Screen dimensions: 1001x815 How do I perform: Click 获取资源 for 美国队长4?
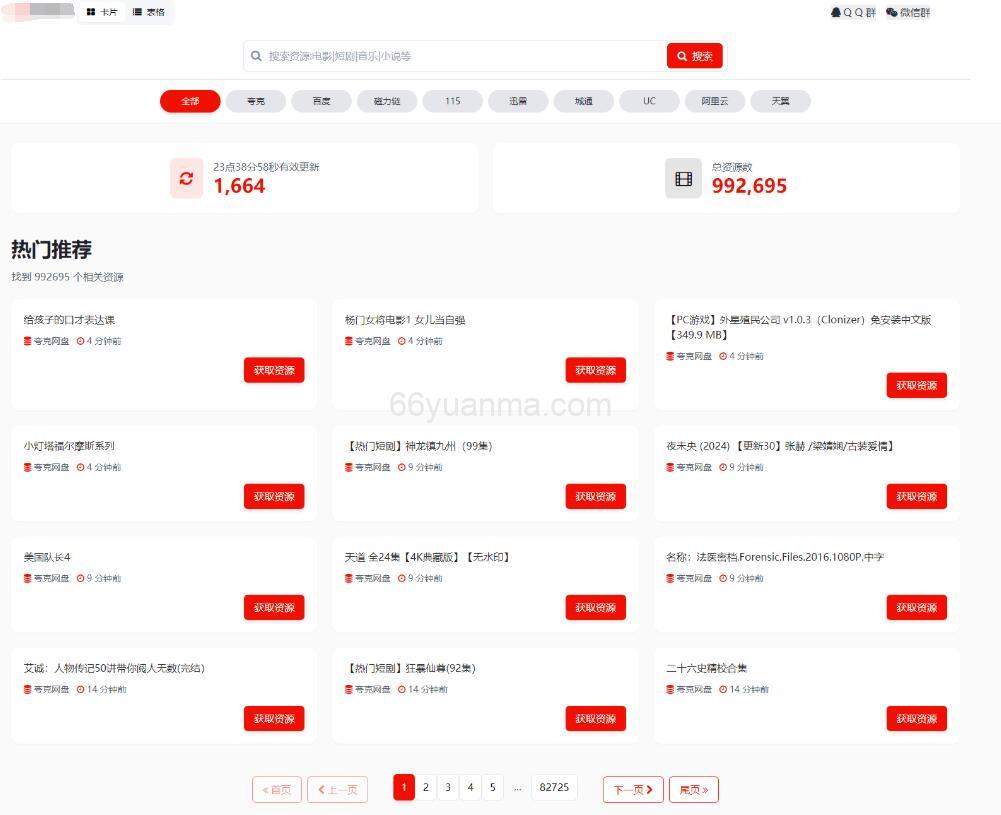click(274, 607)
